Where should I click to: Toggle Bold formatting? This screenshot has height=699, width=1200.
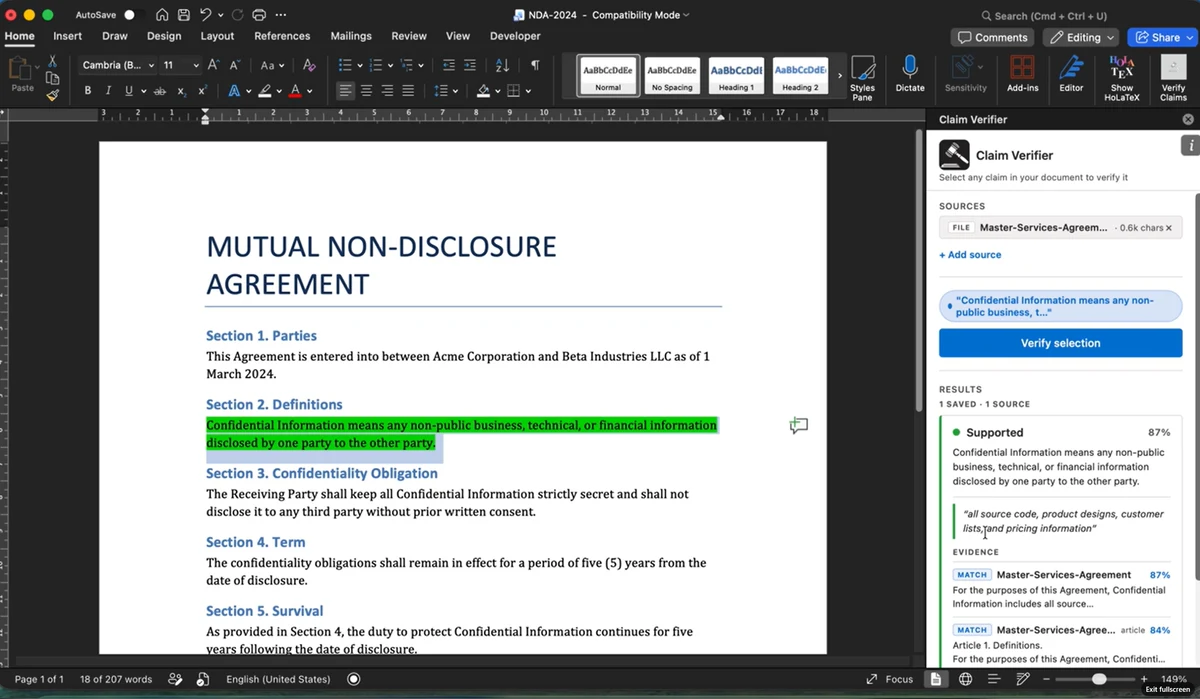coord(88,91)
